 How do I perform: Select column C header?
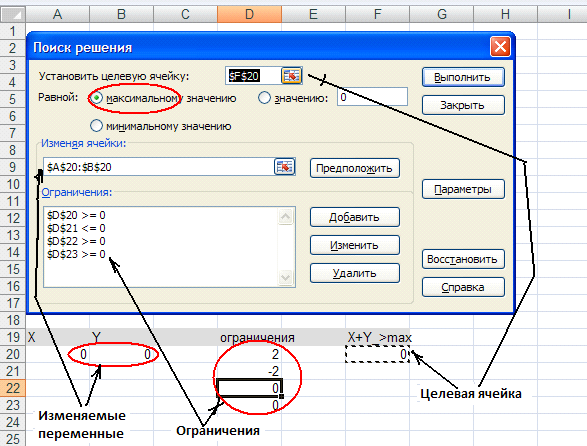(185, 14)
